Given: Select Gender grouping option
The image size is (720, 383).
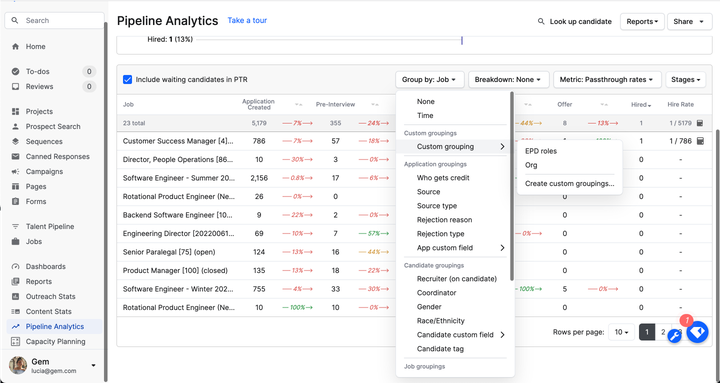Looking at the screenshot, I should click(x=429, y=307).
